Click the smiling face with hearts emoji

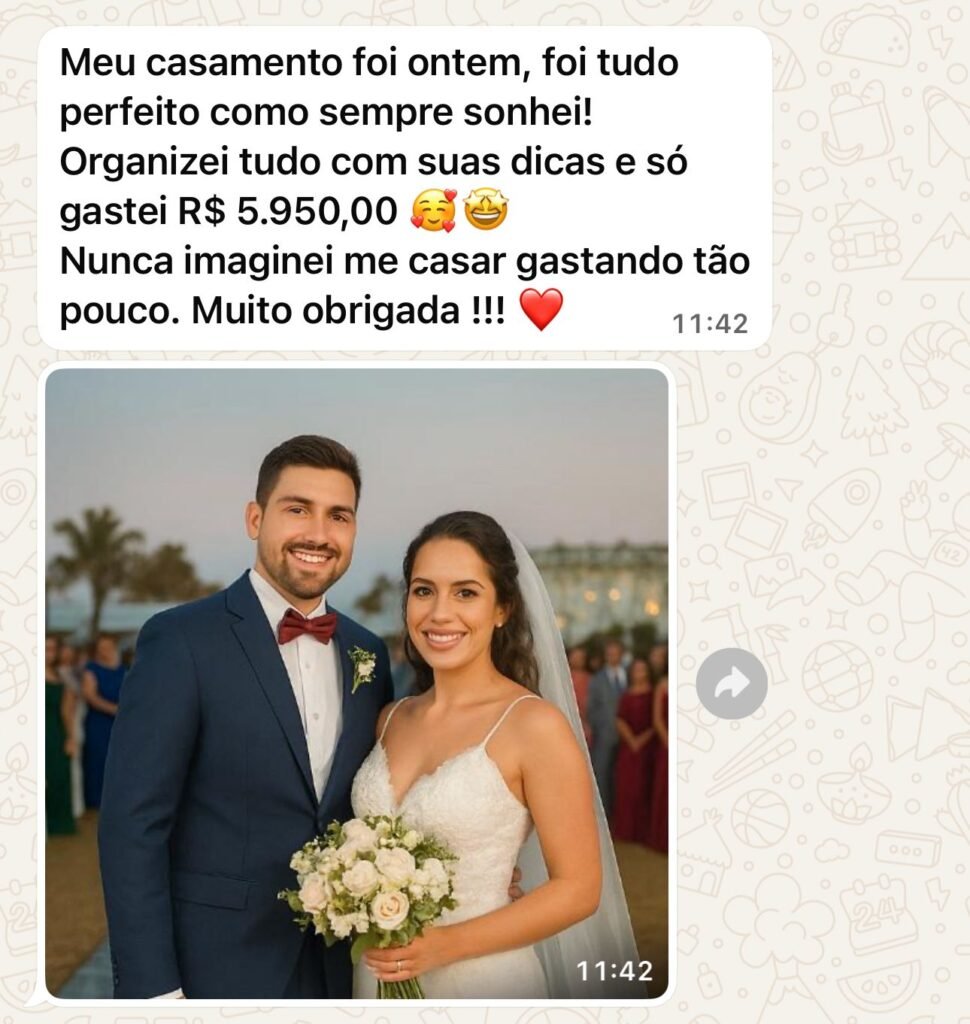tap(434, 211)
